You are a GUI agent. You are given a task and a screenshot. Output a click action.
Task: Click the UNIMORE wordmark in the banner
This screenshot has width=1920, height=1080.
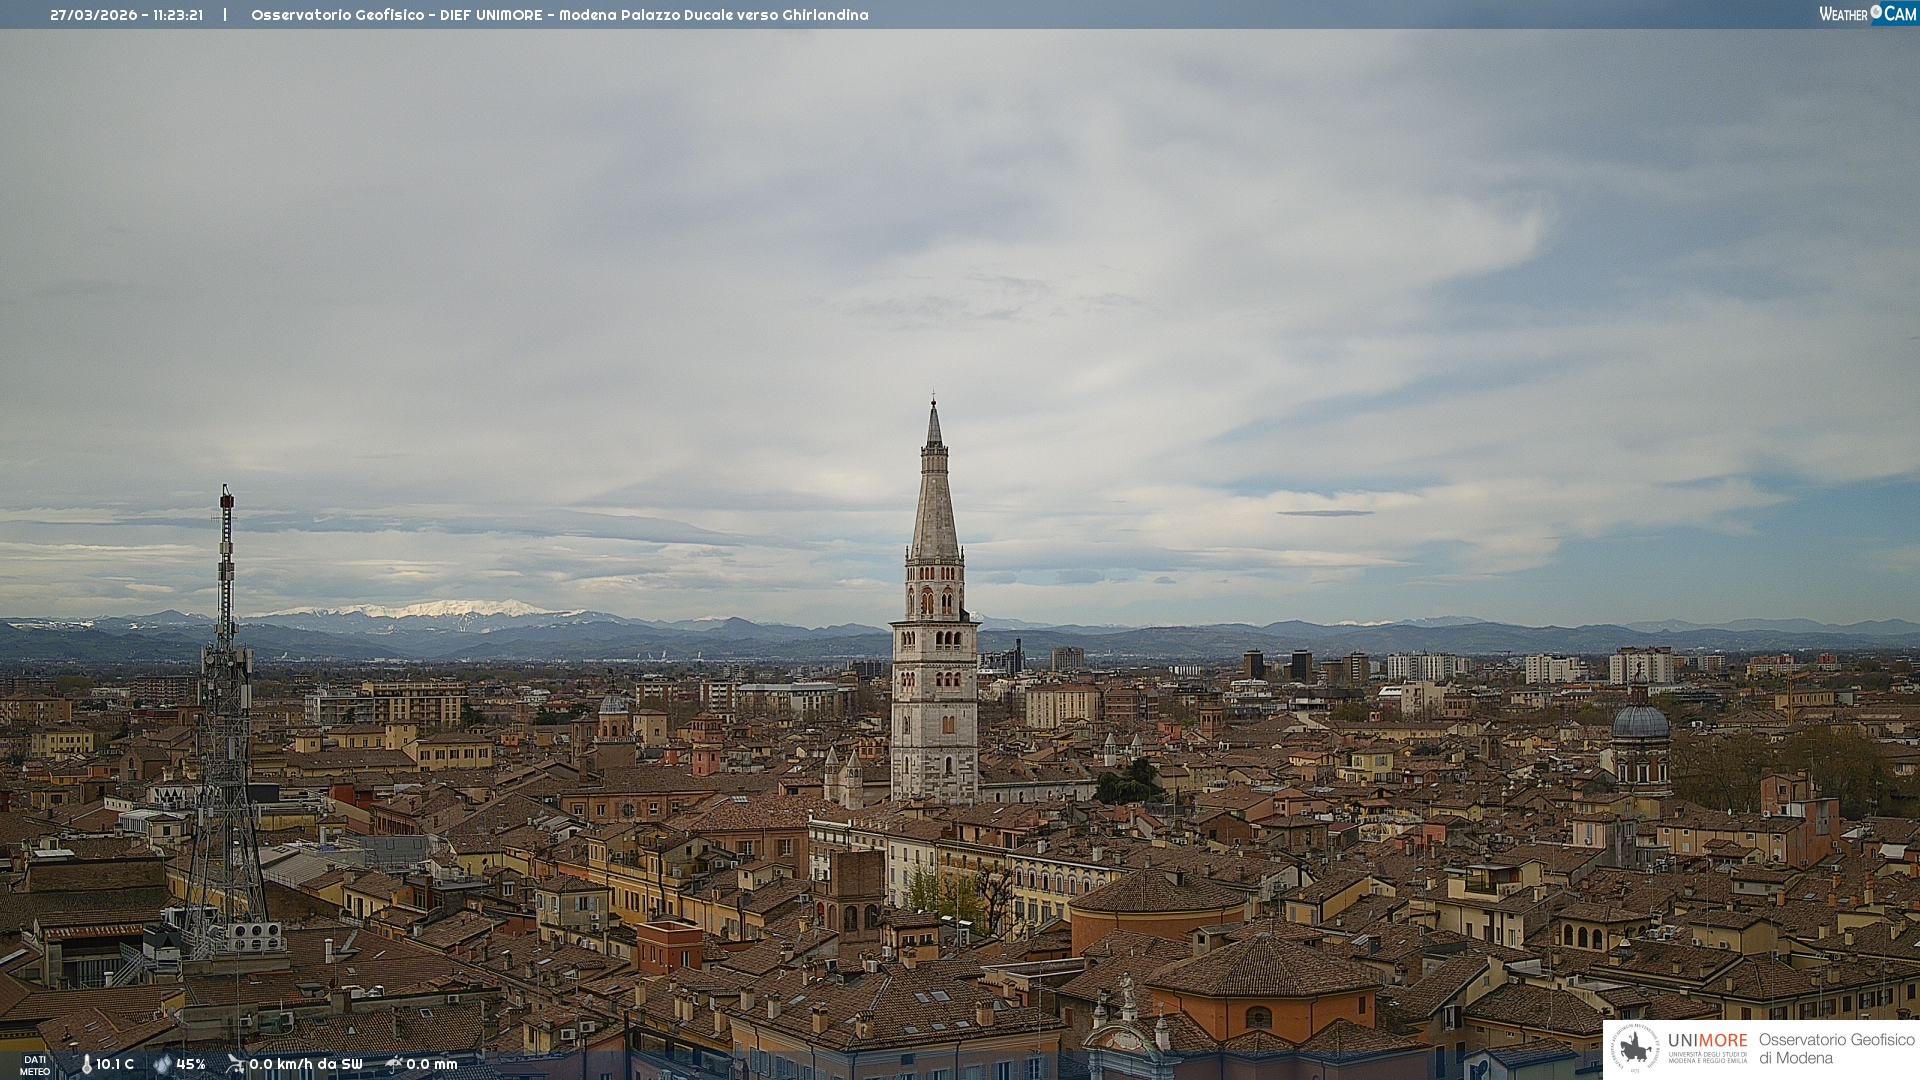[x=1707, y=1041]
